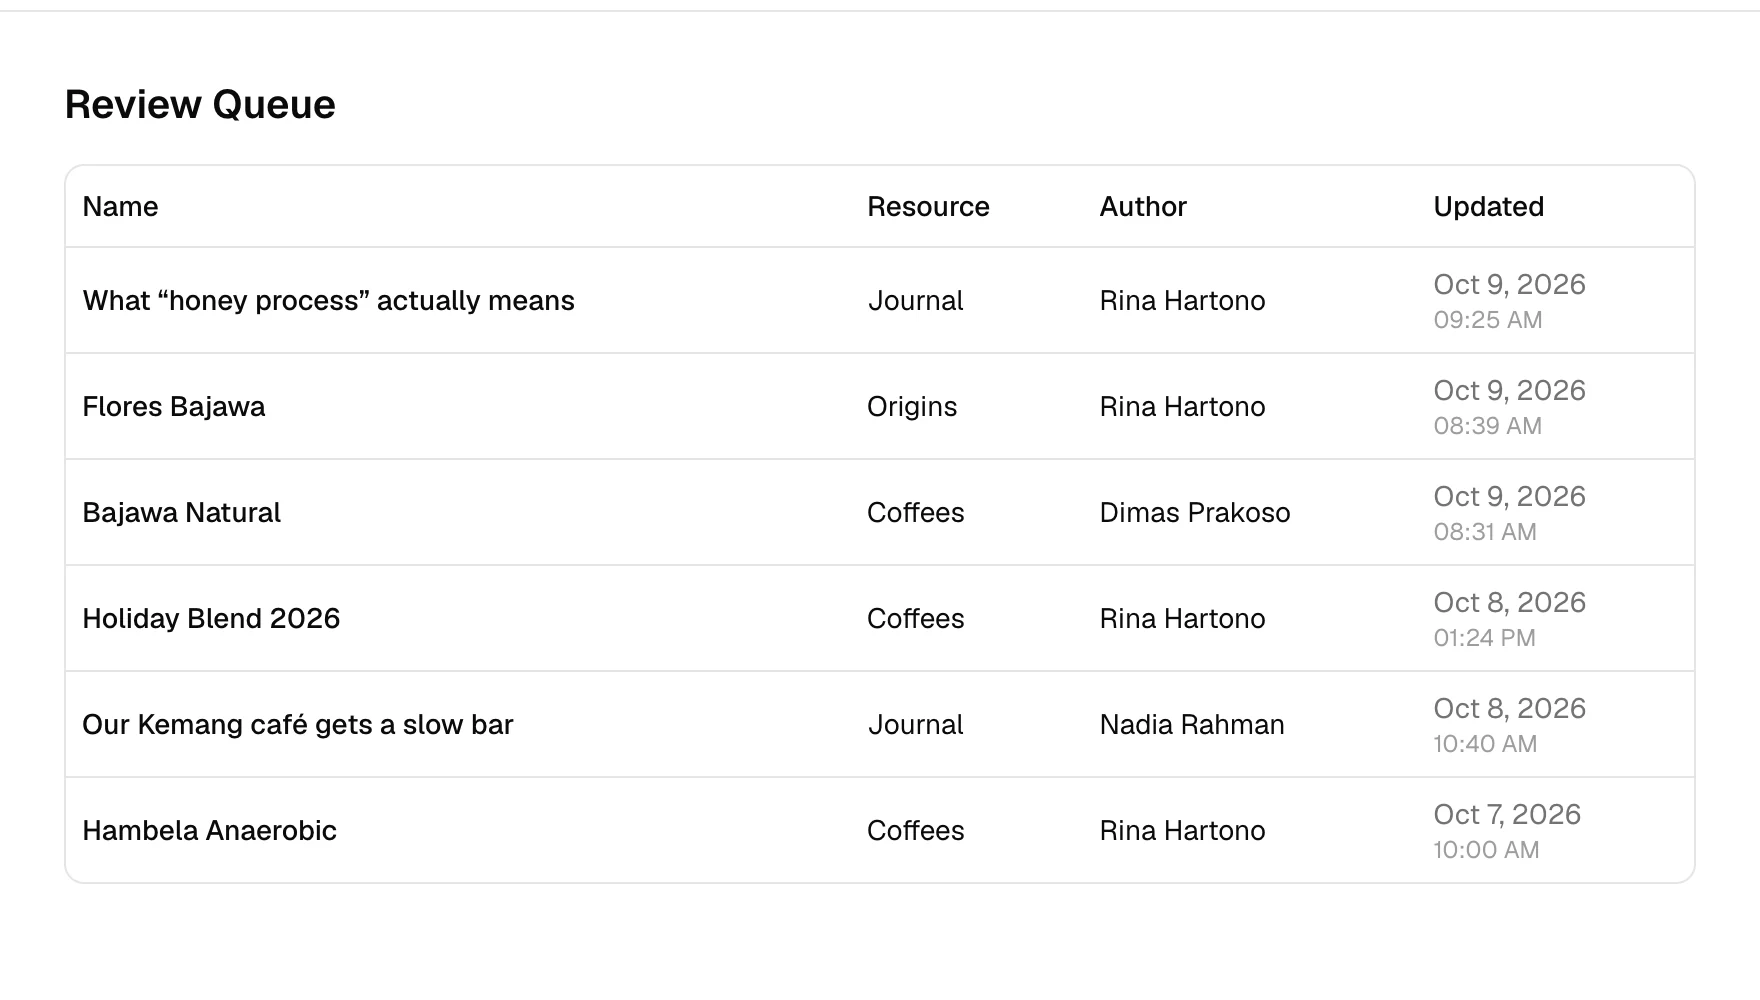Click Coffees resource in Bajawa Natural row

pyautogui.click(x=916, y=513)
